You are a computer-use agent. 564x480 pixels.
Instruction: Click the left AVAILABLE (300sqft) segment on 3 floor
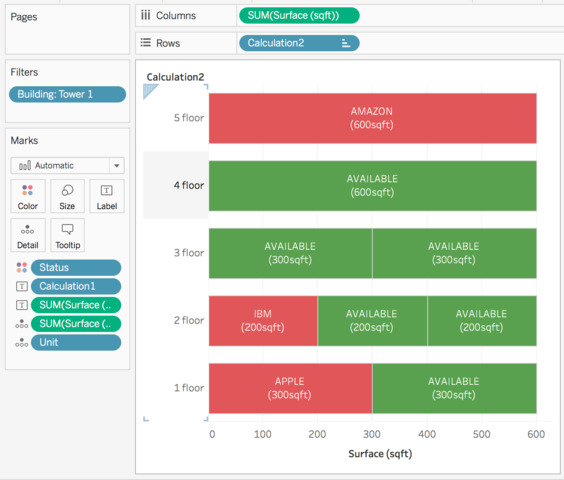coord(290,253)
